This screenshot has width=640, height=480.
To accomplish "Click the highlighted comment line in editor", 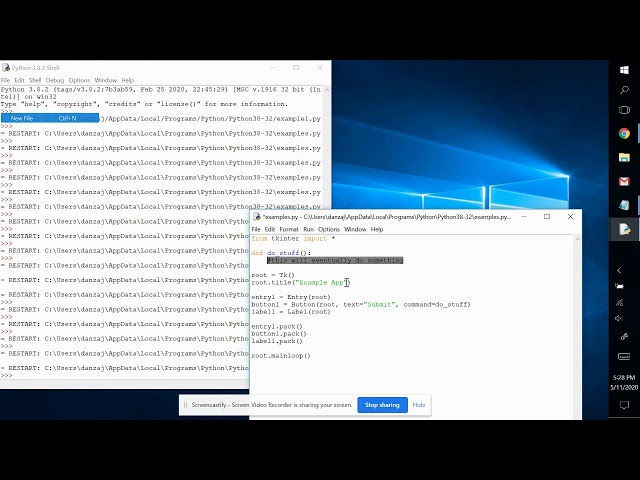I will point(335,260).
